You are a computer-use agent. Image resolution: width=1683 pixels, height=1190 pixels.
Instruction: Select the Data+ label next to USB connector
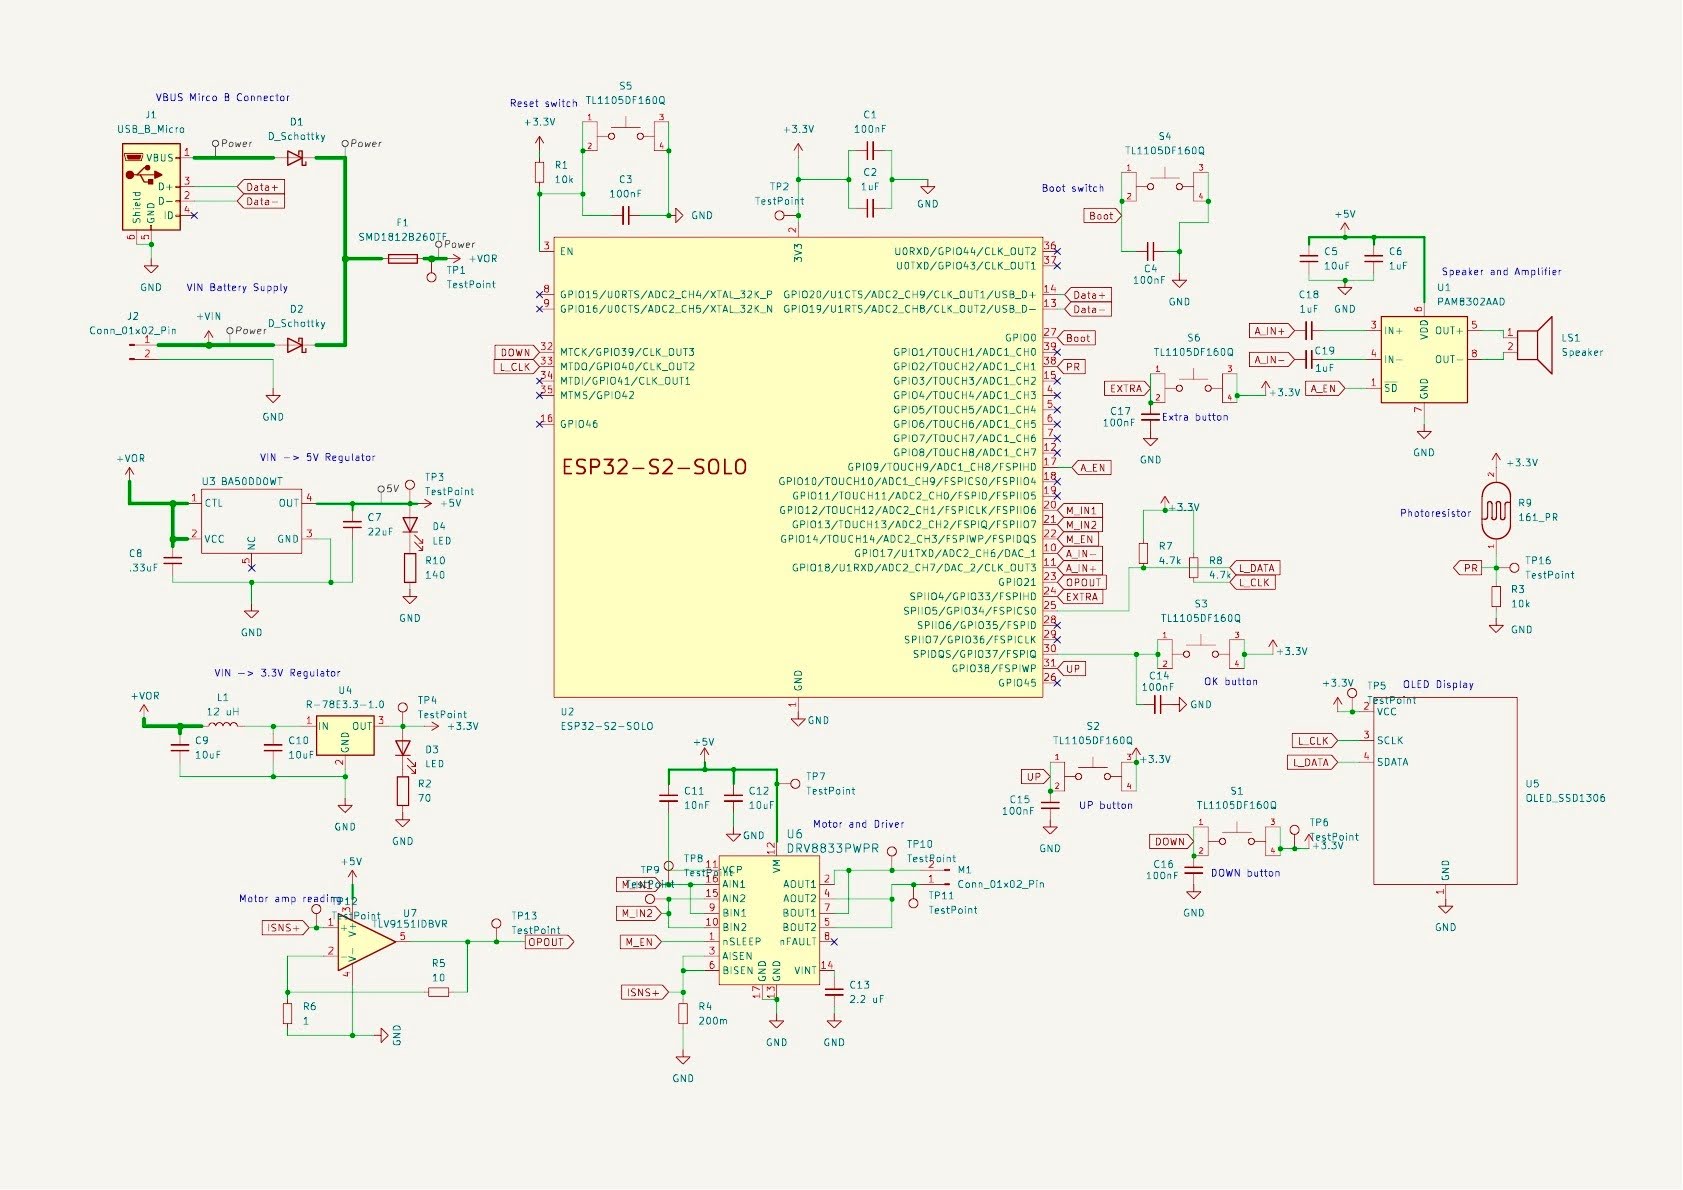point(261,187)
